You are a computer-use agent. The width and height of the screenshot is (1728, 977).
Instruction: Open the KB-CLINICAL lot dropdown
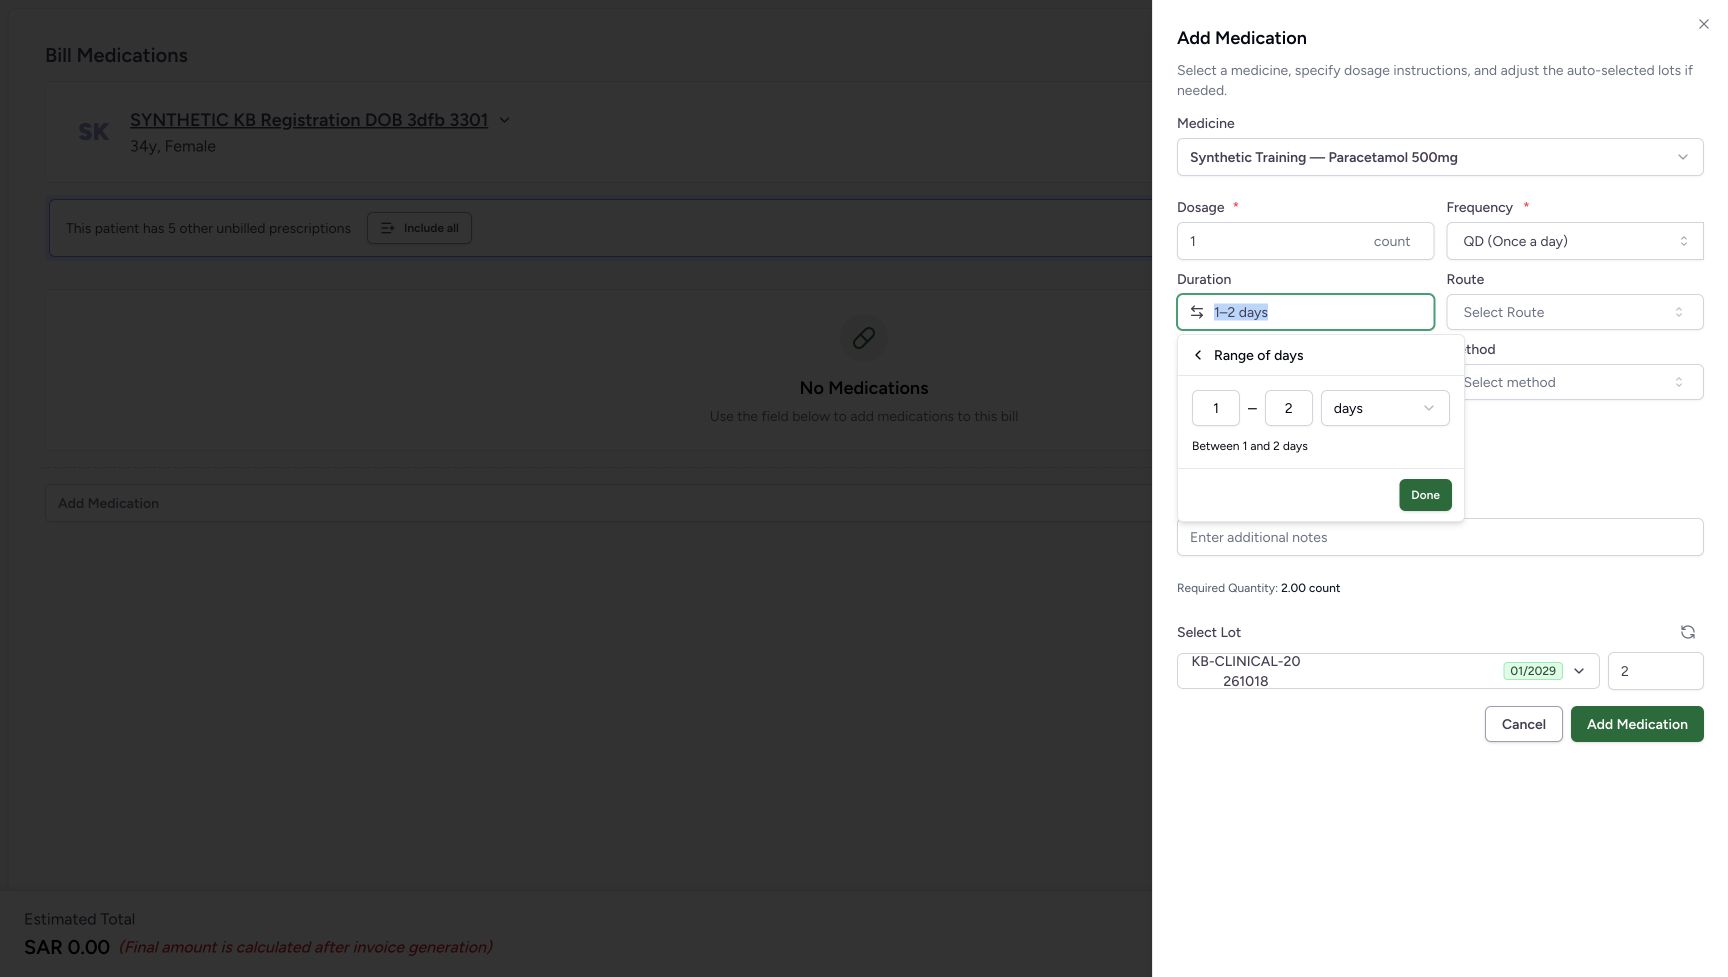point(1388,671)
